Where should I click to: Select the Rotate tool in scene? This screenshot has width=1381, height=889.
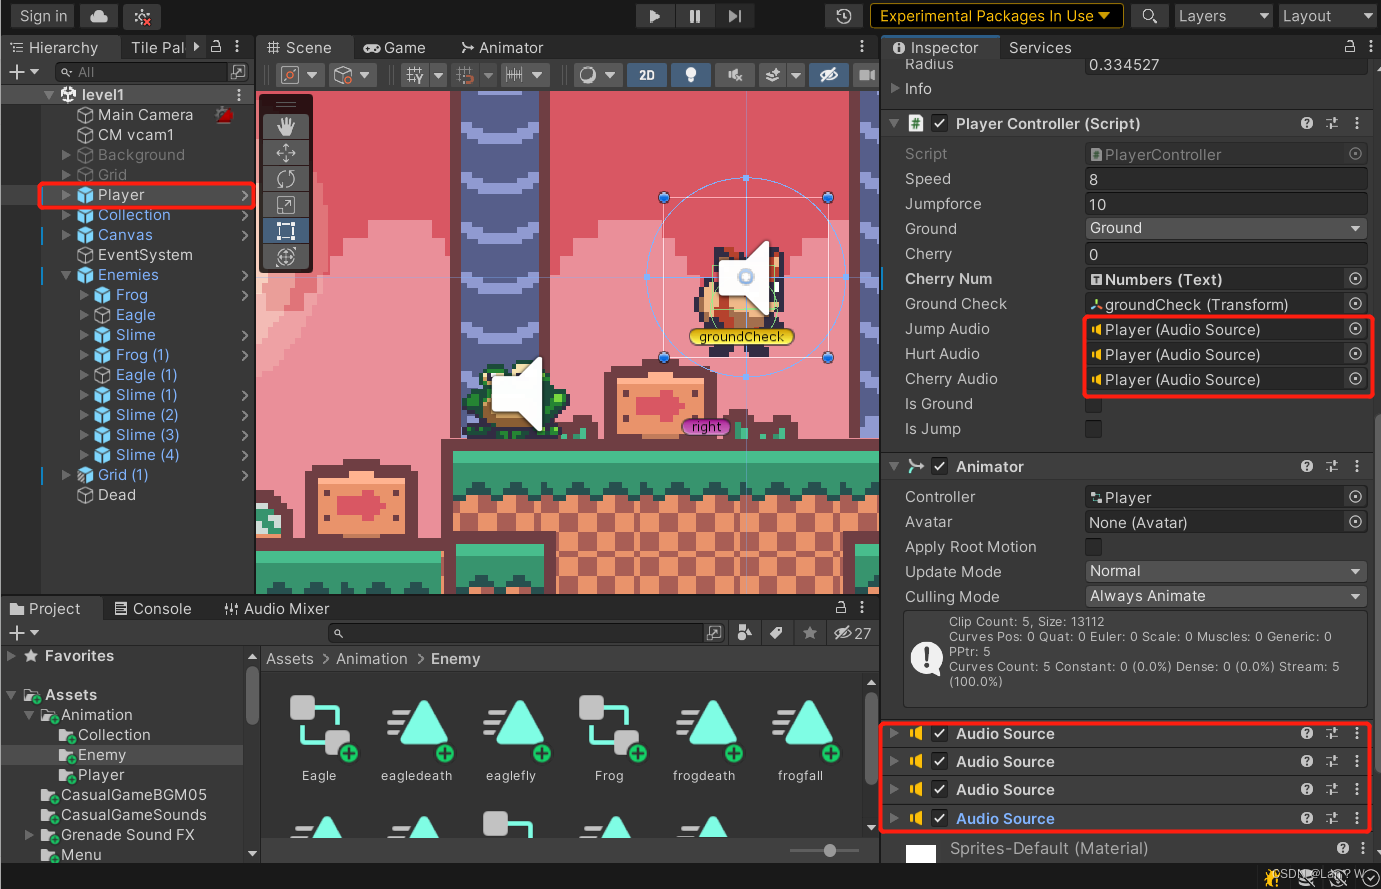tap(286, 179)
